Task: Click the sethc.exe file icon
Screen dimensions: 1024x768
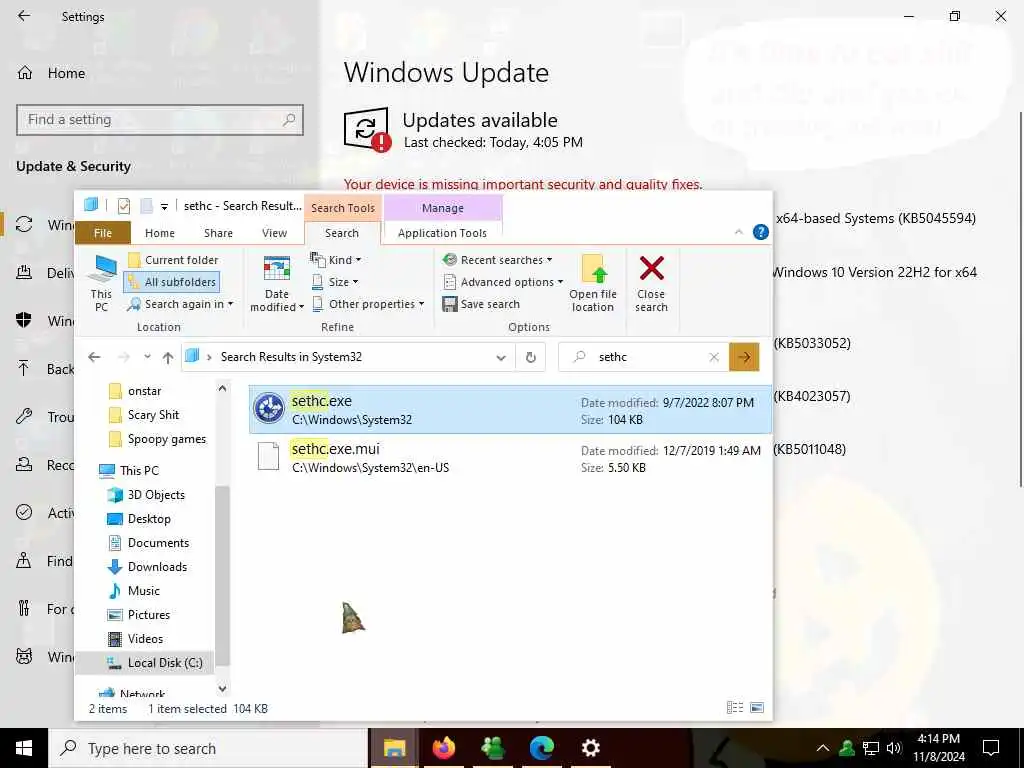Action: (269, 409)
